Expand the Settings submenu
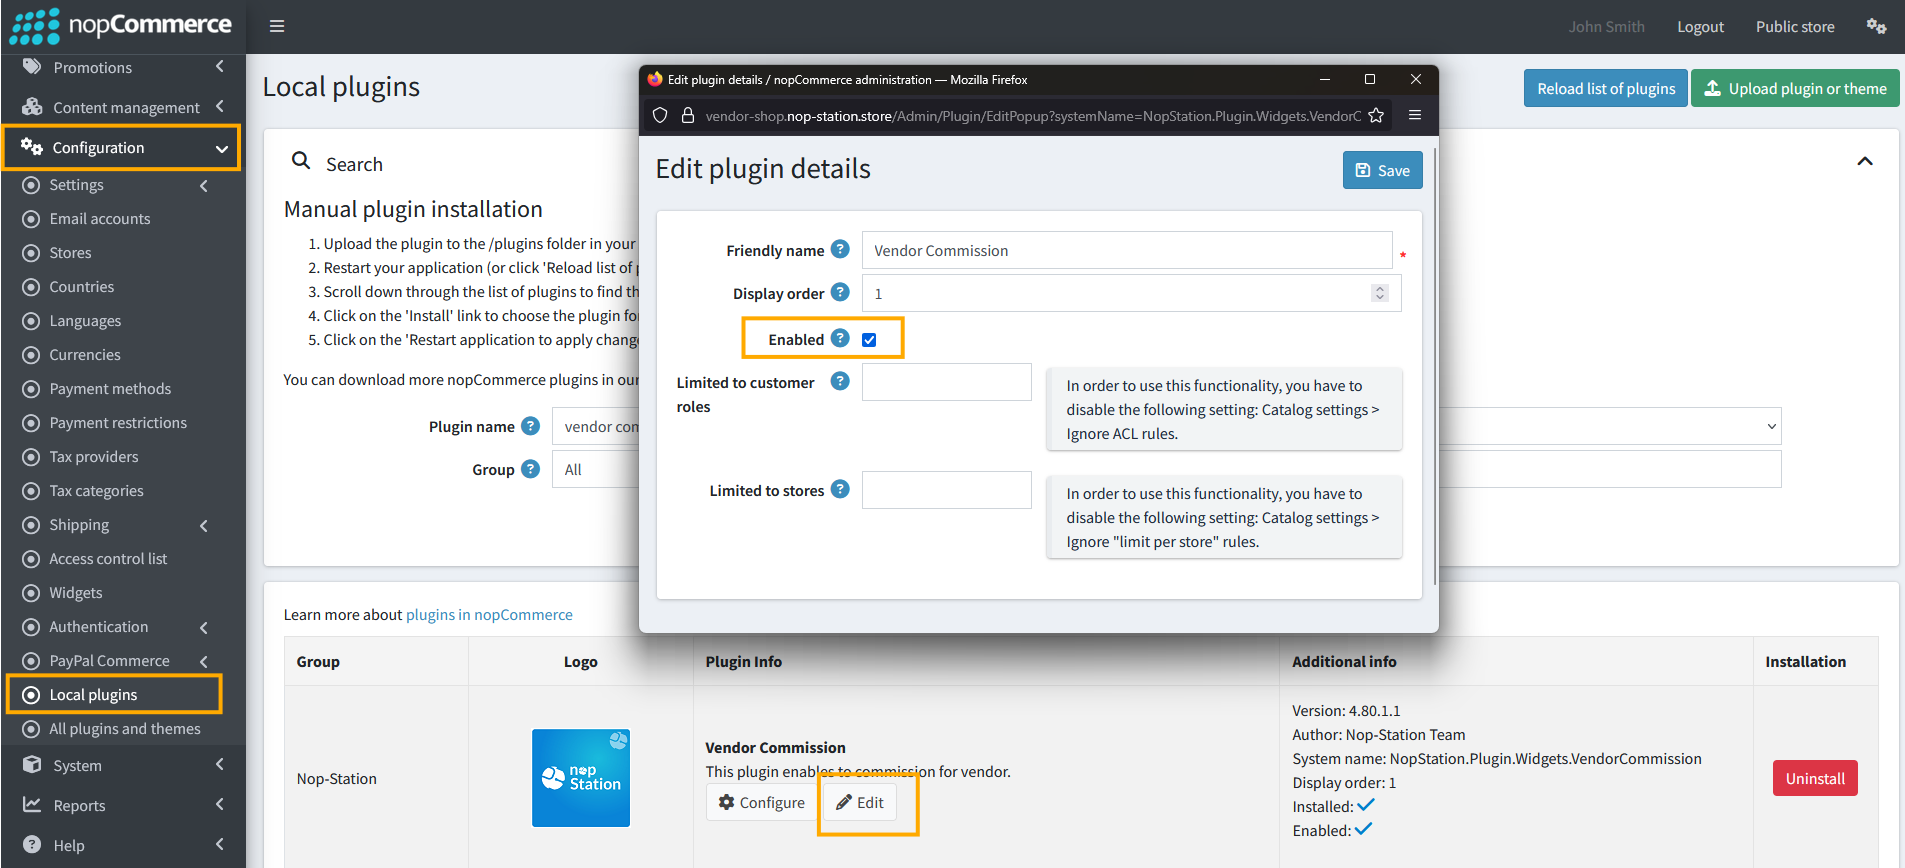This screenshot has width=1905, height=868. click(x=204, y=185)
